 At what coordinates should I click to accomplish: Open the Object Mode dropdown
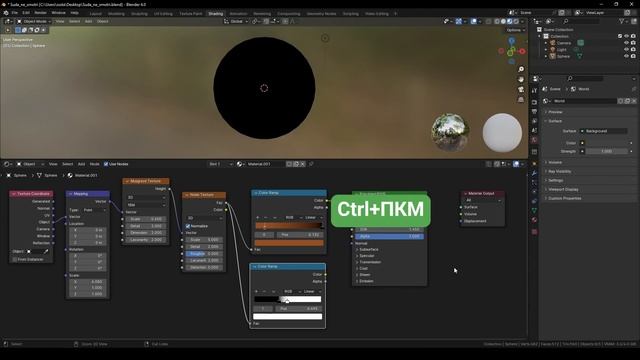coord(34,21)
